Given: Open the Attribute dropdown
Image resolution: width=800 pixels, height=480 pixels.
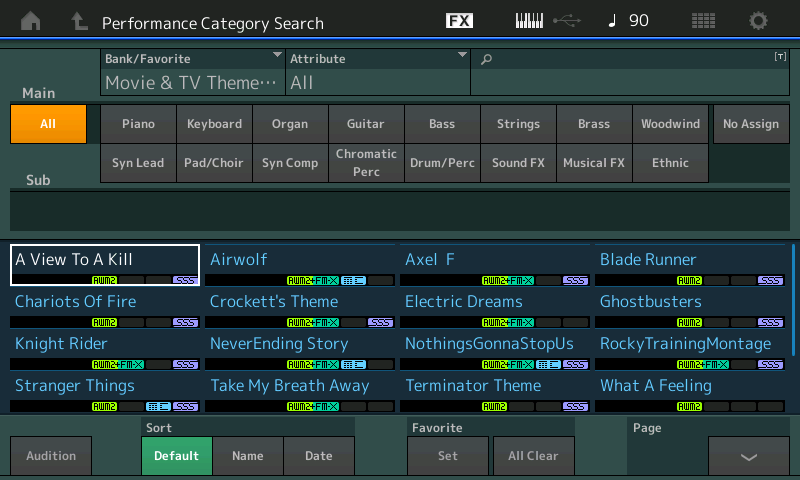Looking at the screenshot, I should (x=378, y=72).
